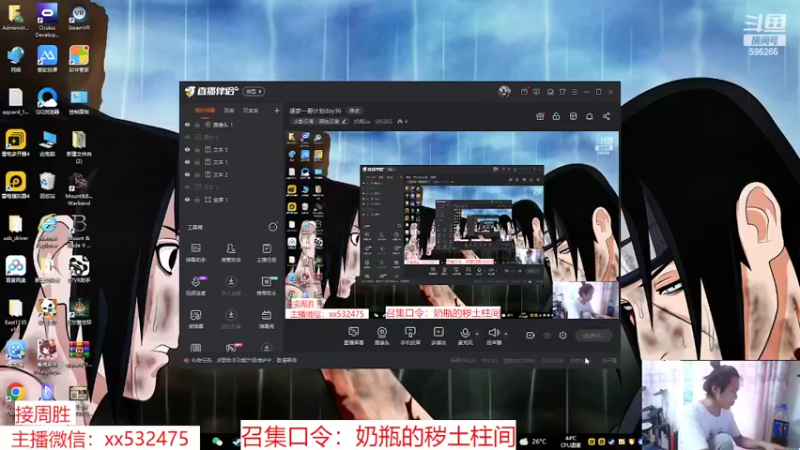
Task: Open stream settings gear
Action: point(563,335)
